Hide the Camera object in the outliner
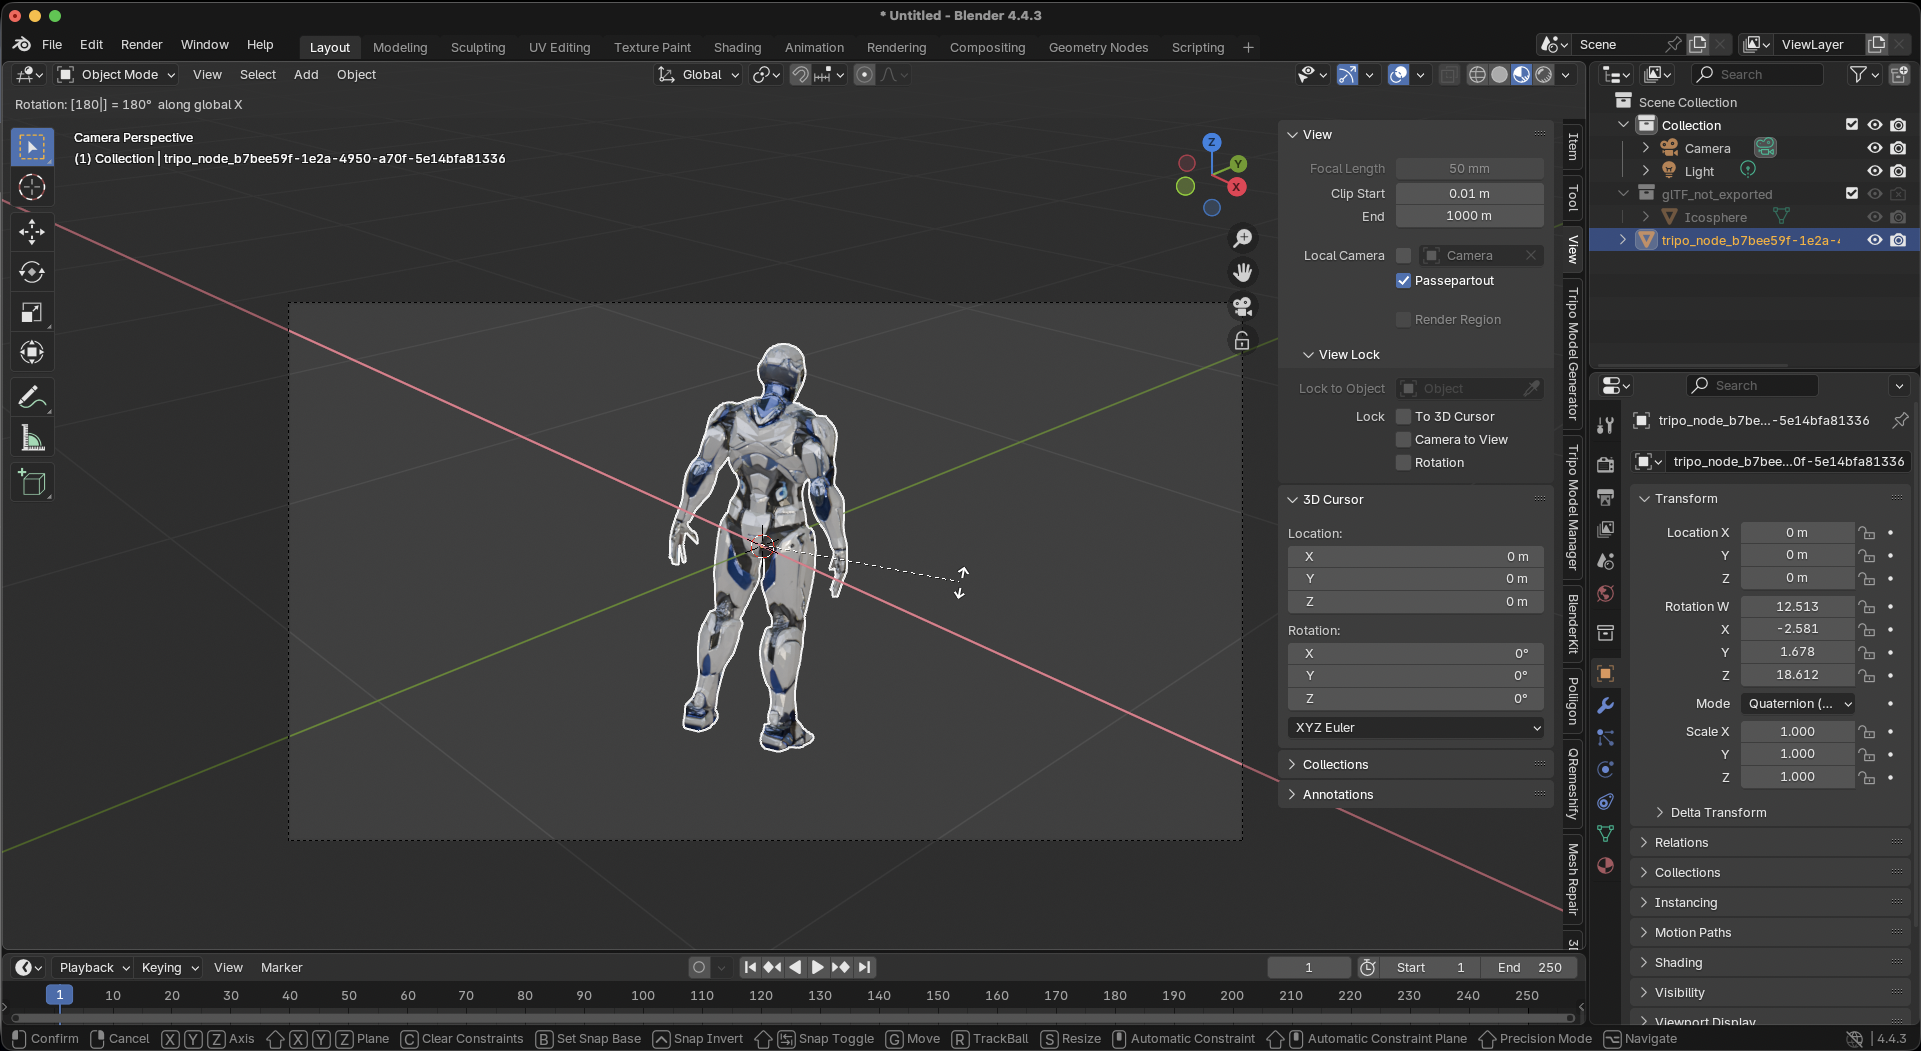 tap(1875, 148)
